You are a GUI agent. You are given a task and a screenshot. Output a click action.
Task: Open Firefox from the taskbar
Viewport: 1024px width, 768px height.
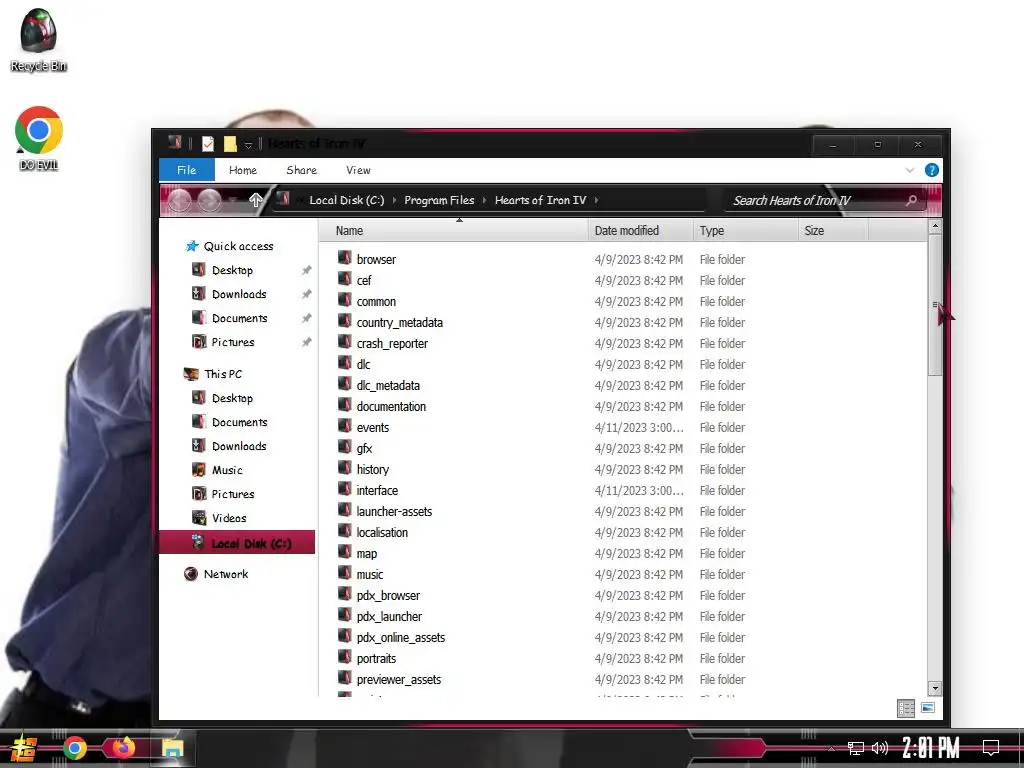pos(123,748)
